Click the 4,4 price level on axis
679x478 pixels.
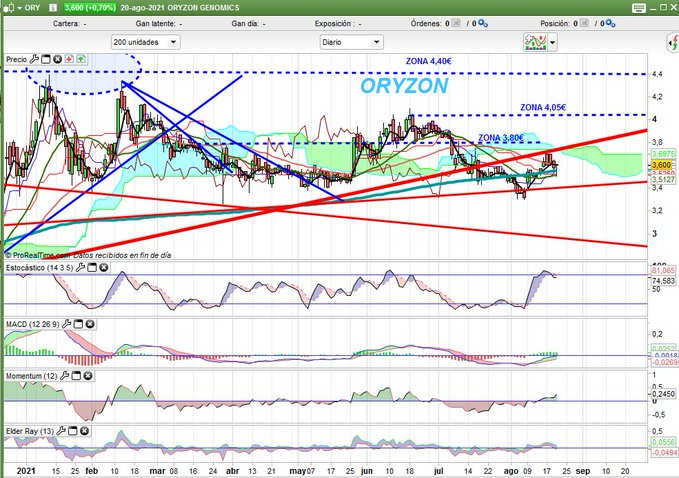pos(657,74)
